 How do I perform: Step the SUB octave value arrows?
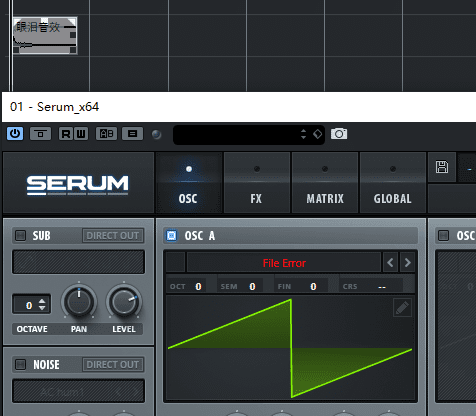[x=42, y=304]
